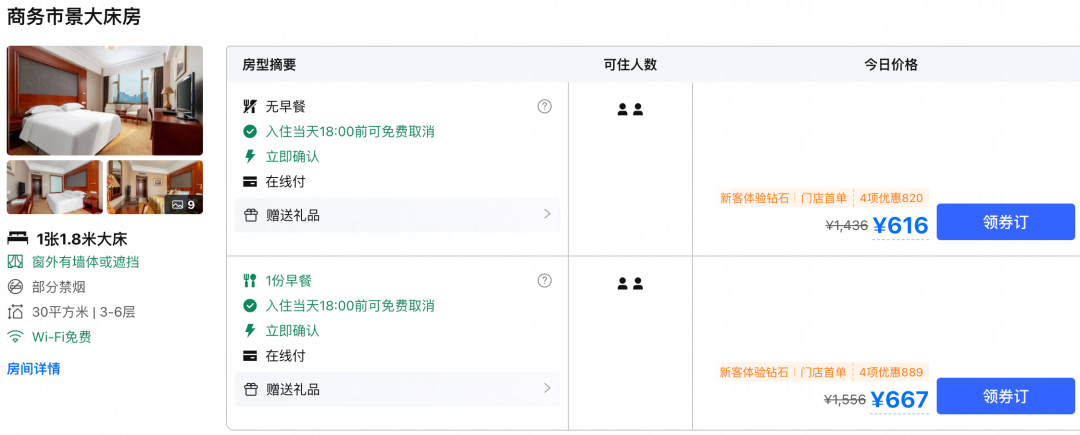Open 4项优惠820 discount tag
Image resolution: width=1080 pixels, height=435 pixels.
[891, 198]
